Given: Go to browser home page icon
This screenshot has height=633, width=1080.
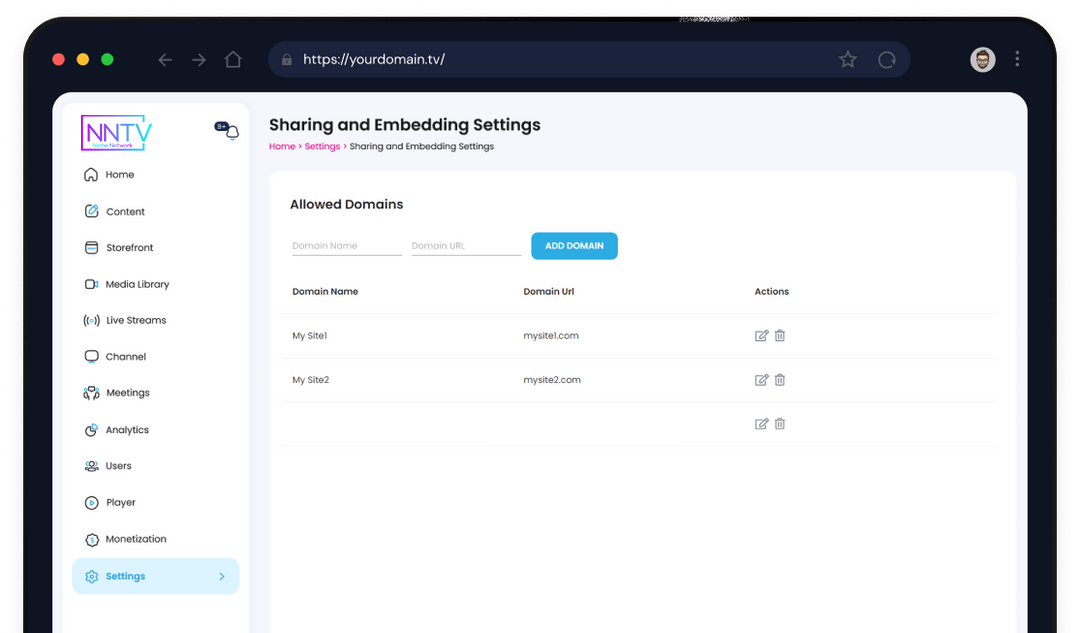Looking at the screenshot, I should click(x=233, y=60).
